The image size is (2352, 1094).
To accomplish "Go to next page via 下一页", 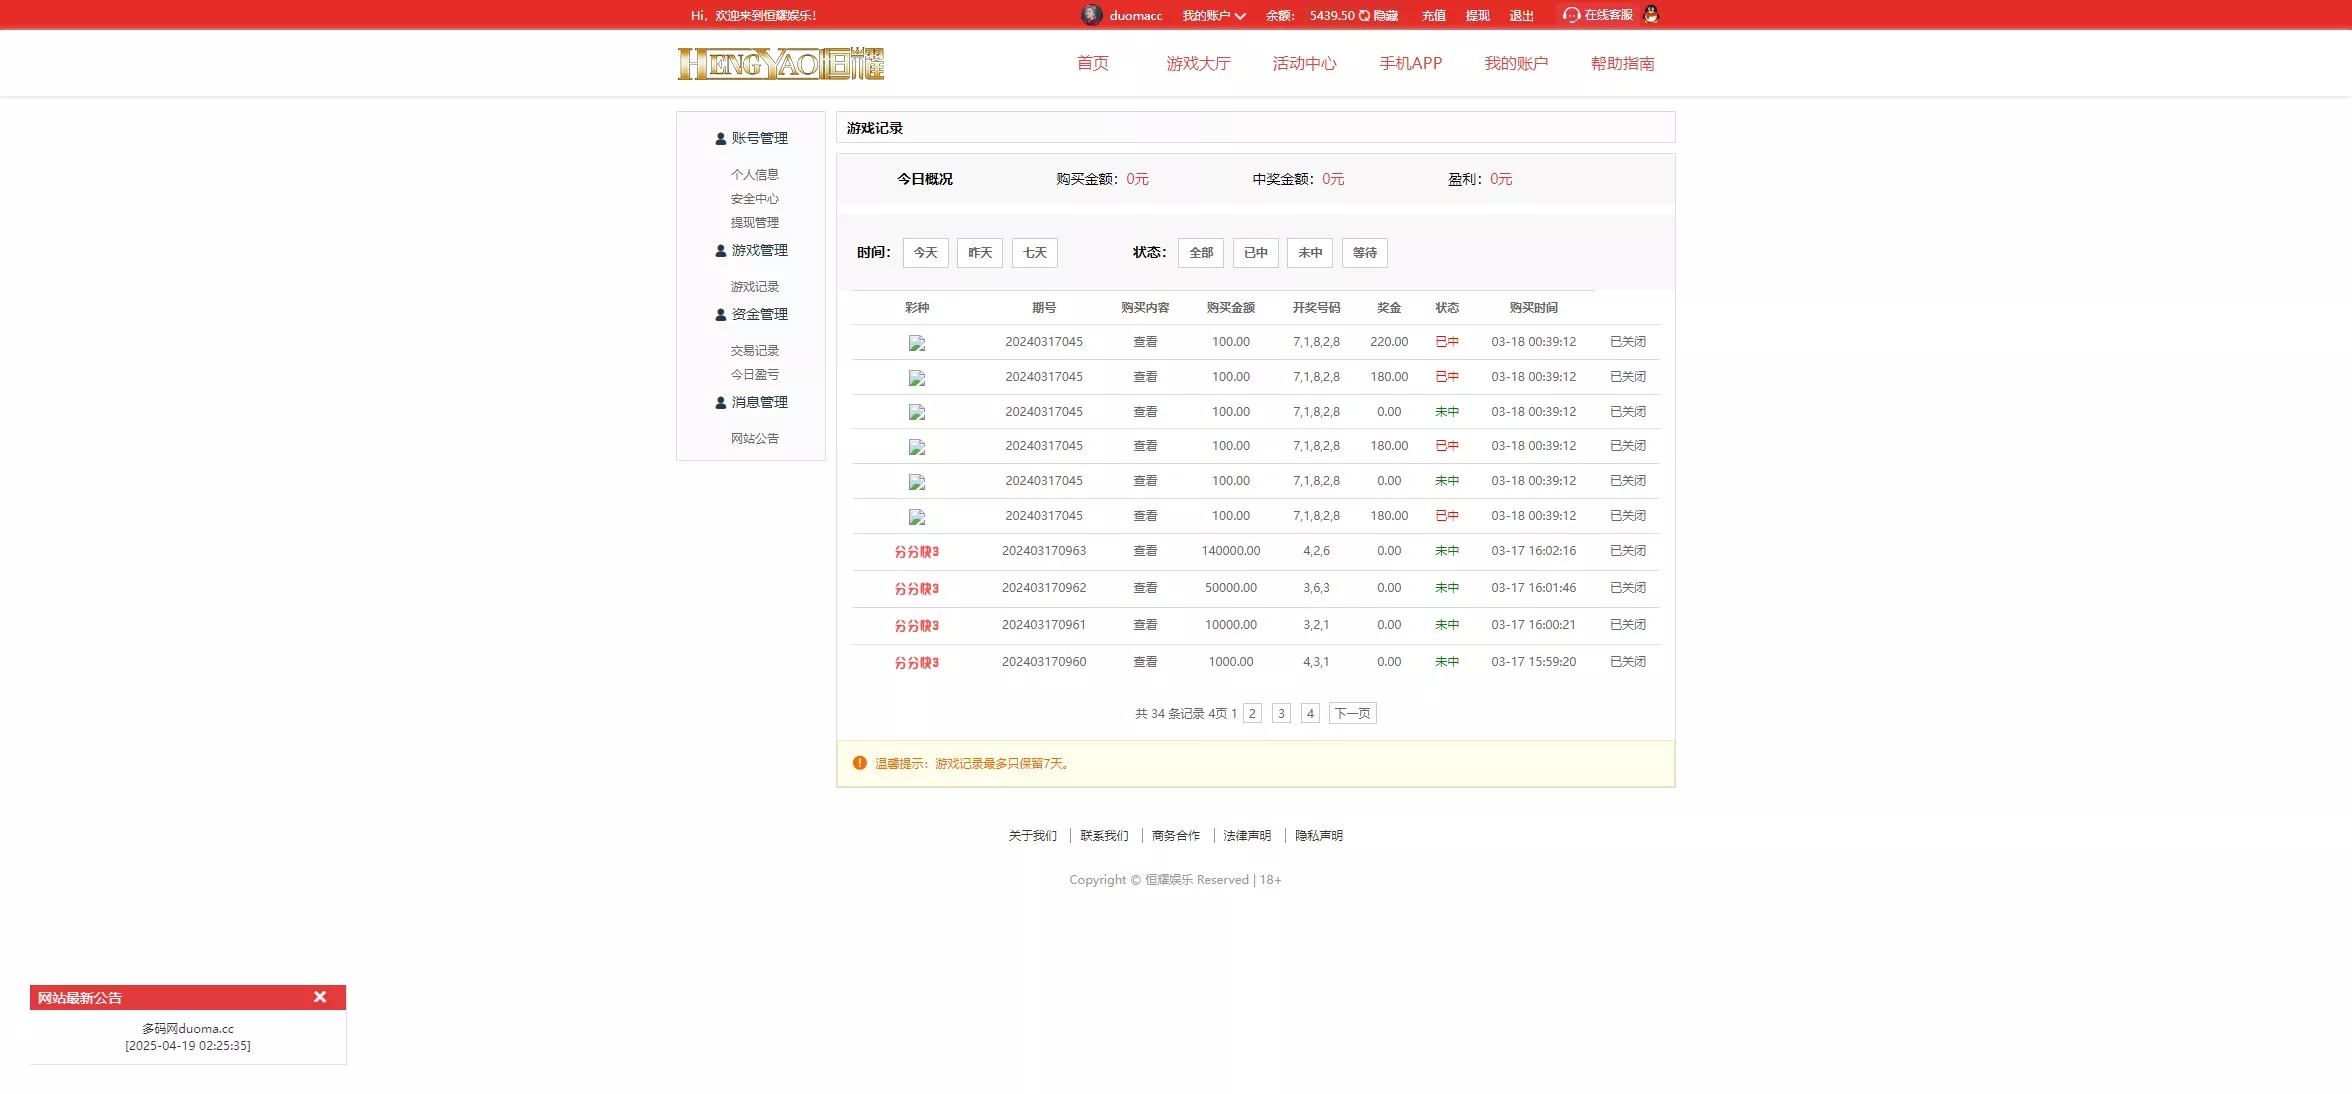I will point(1352,713).
